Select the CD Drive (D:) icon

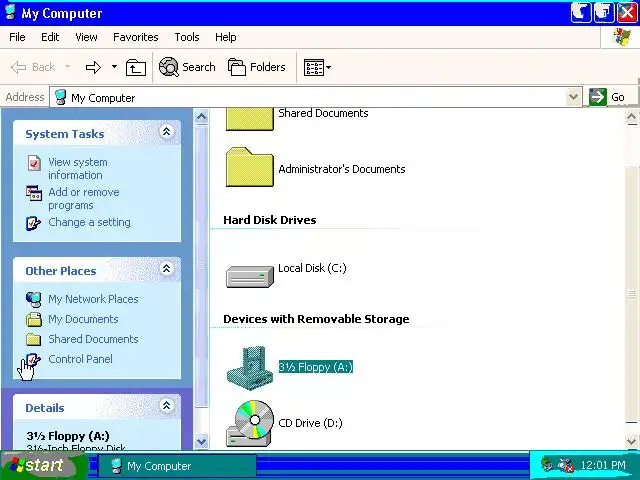coord(250,424)
